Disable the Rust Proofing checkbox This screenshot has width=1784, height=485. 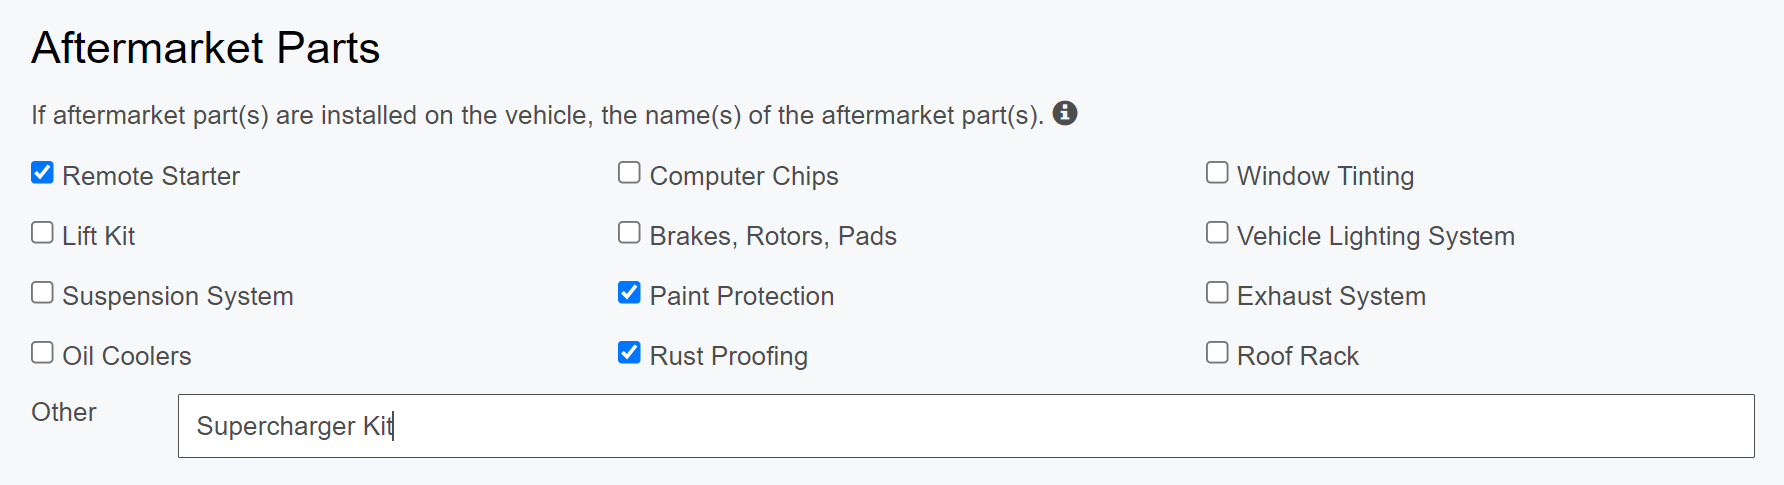(x=629, y=353)
